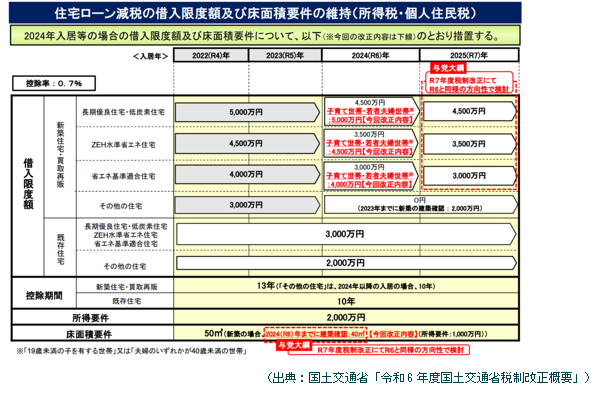Click the 控除率:0.7% box

tap(54, 83)
